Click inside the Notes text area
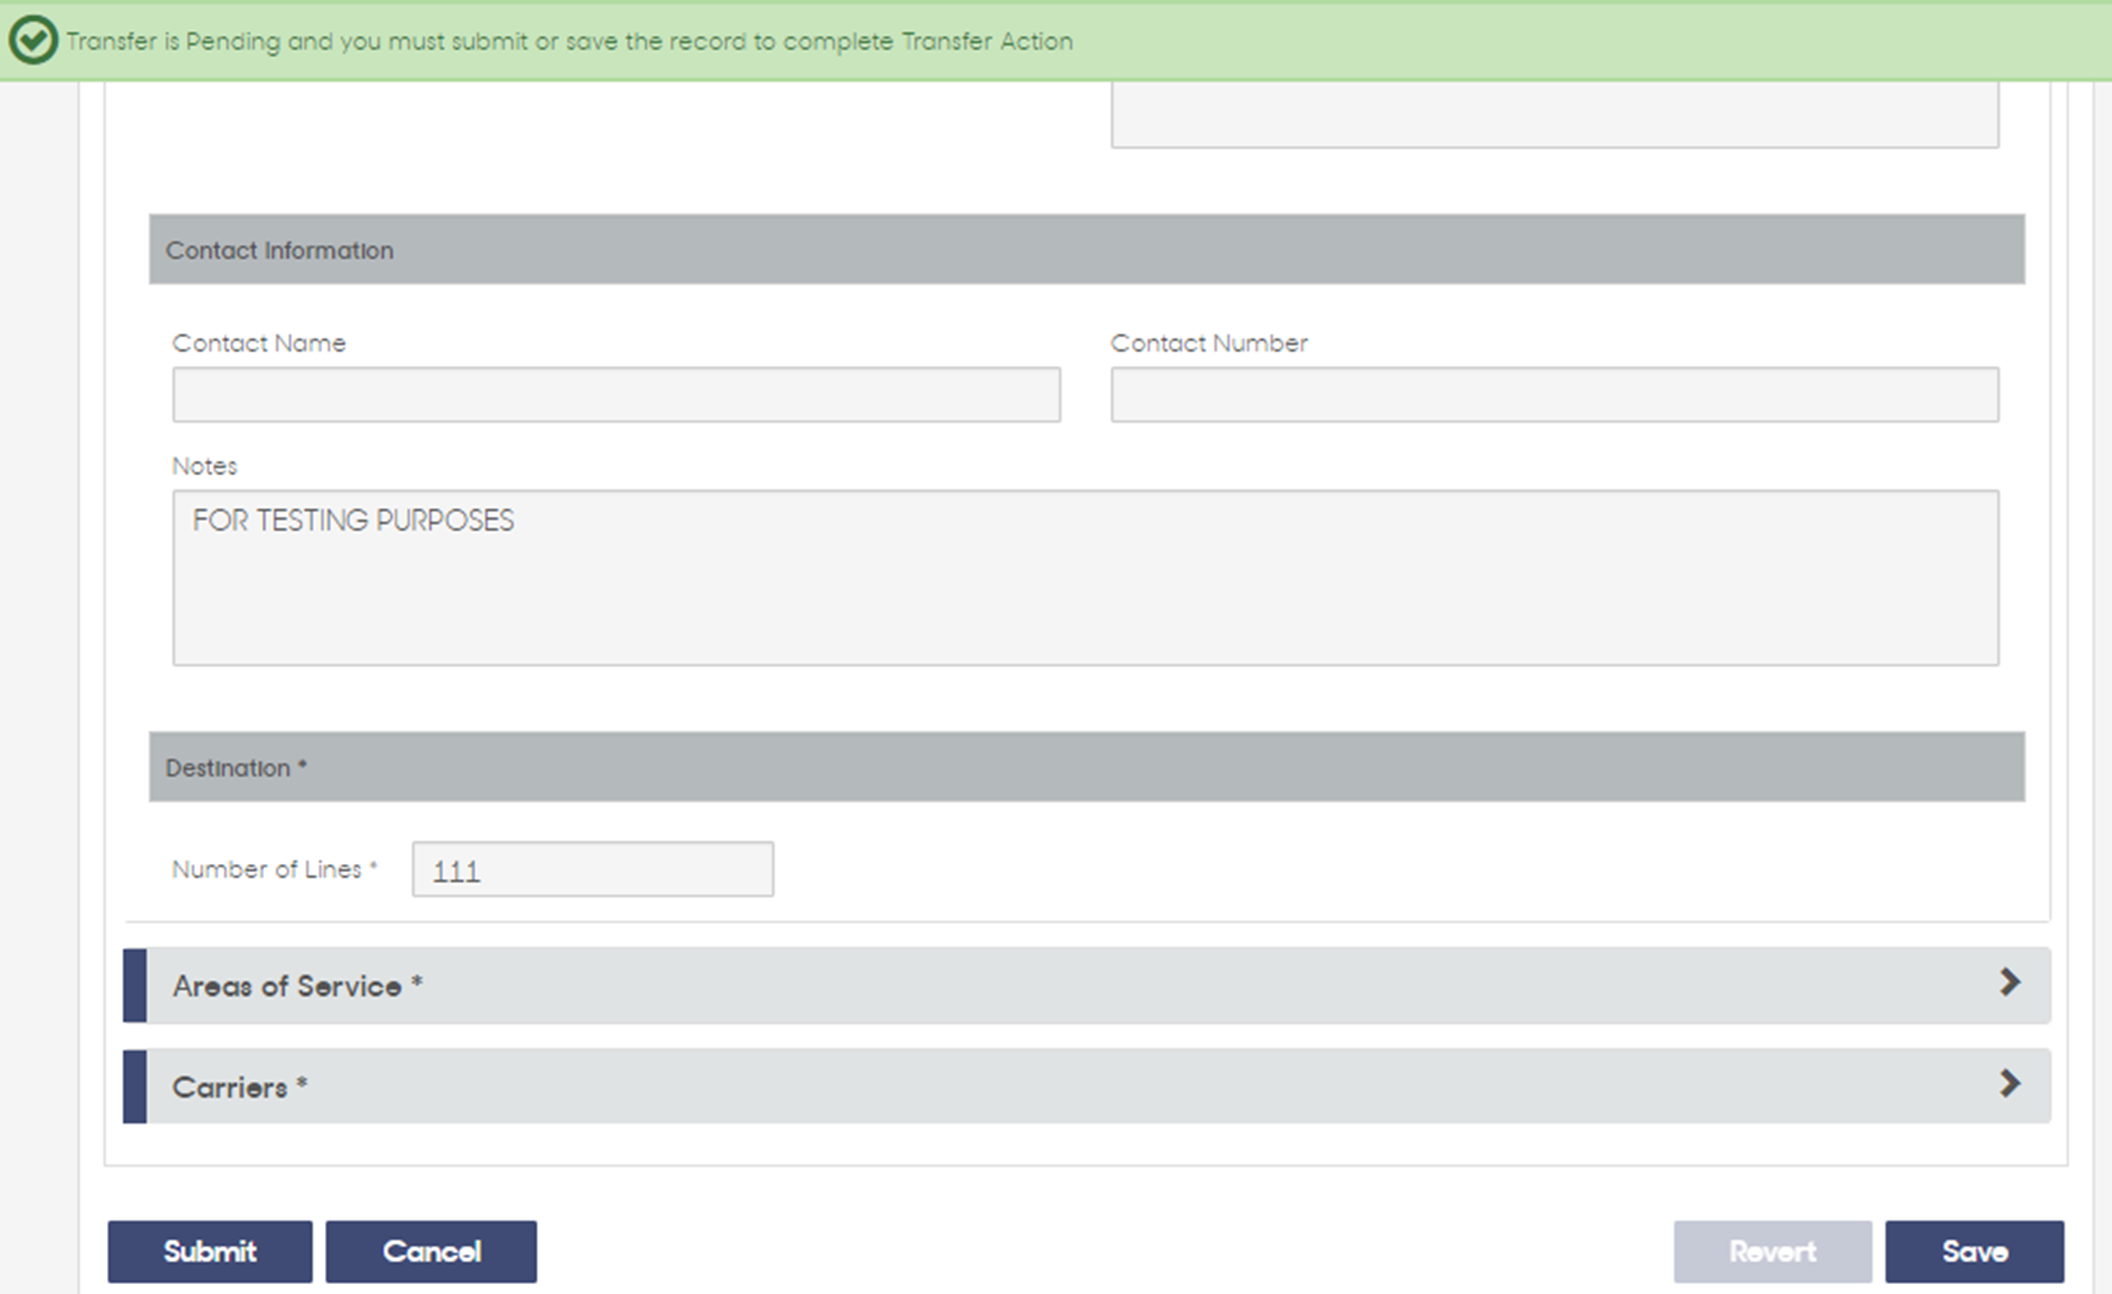 pyautogui.click(x=1086, y=578)
